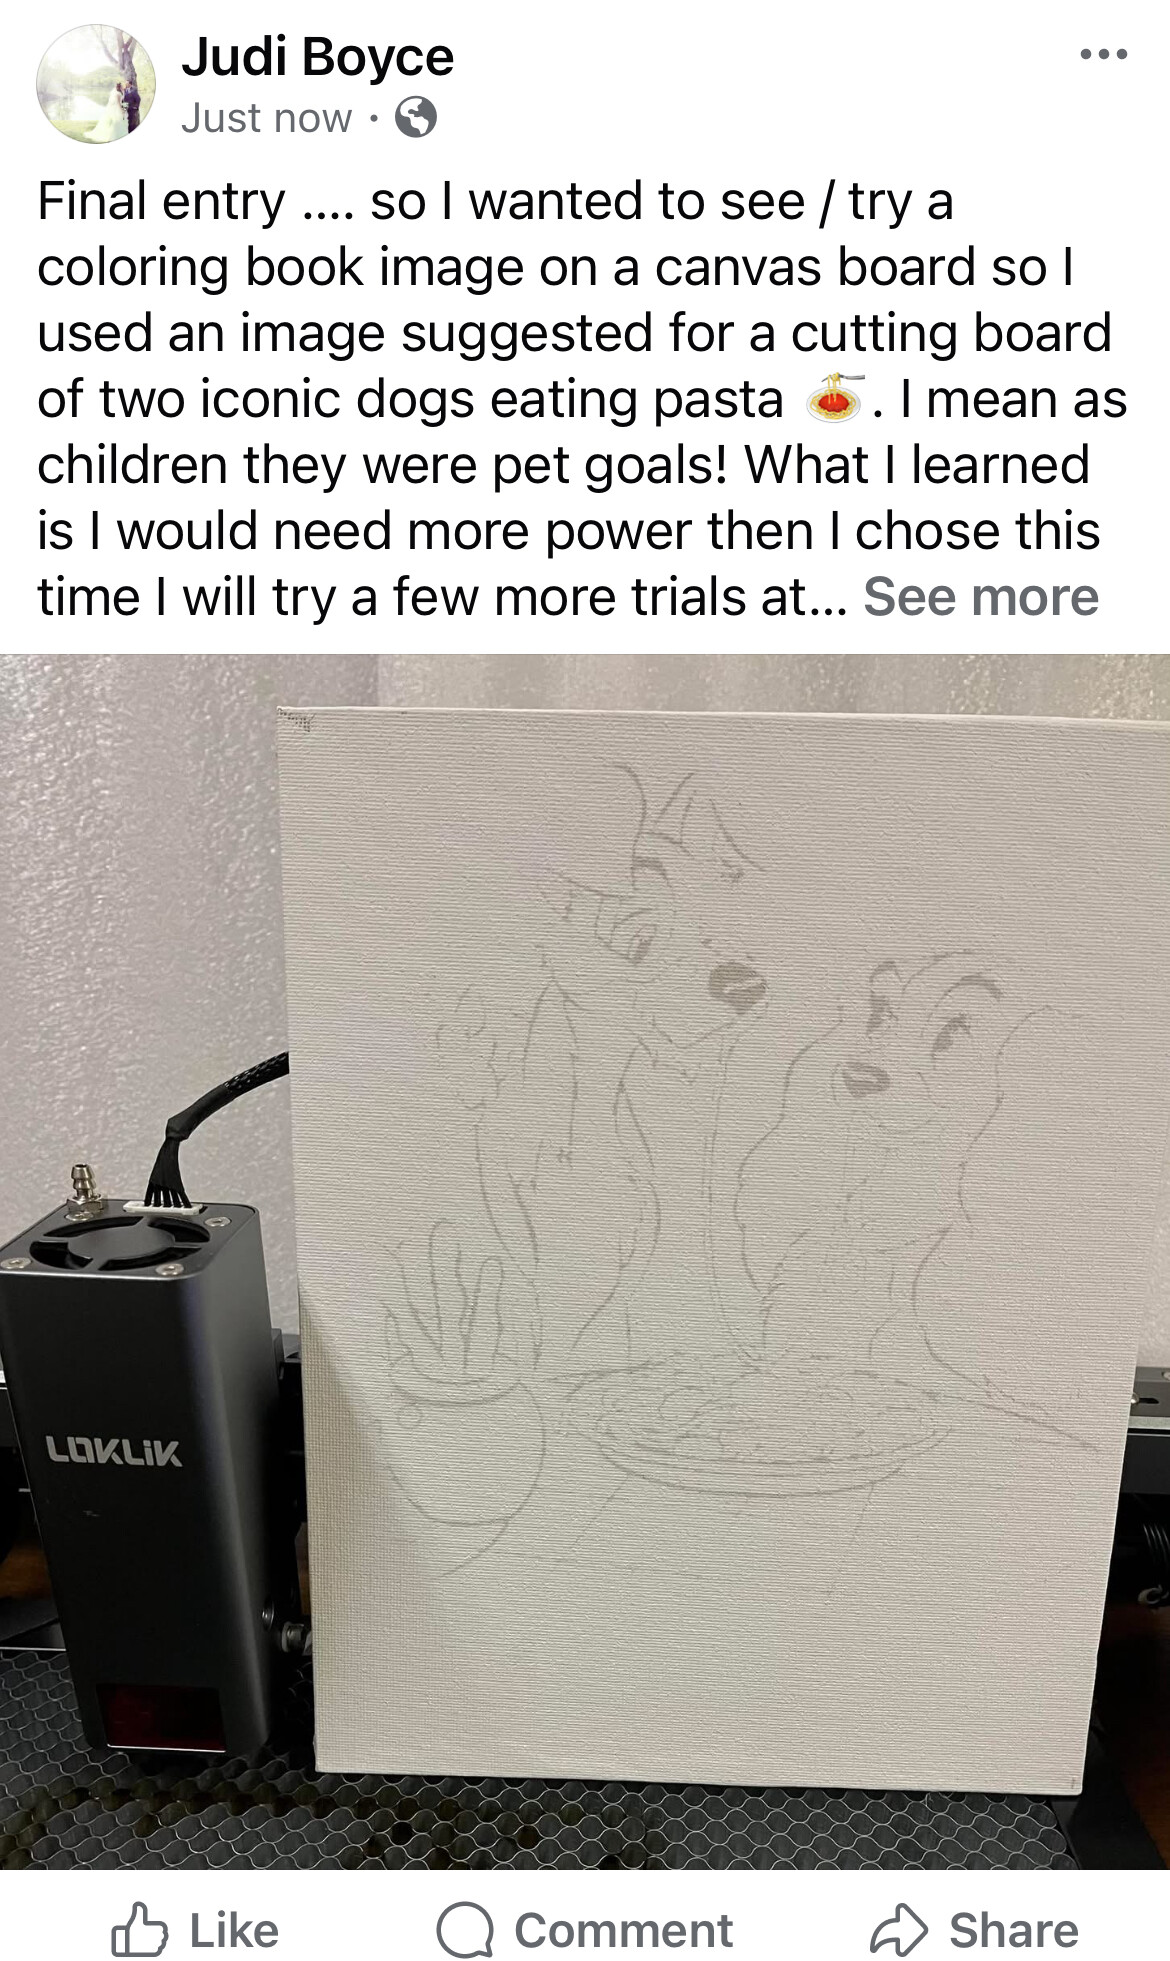The image size is (1170, 1961).
Task: Open the canvas board photo
Action: tap(585, 1261)
